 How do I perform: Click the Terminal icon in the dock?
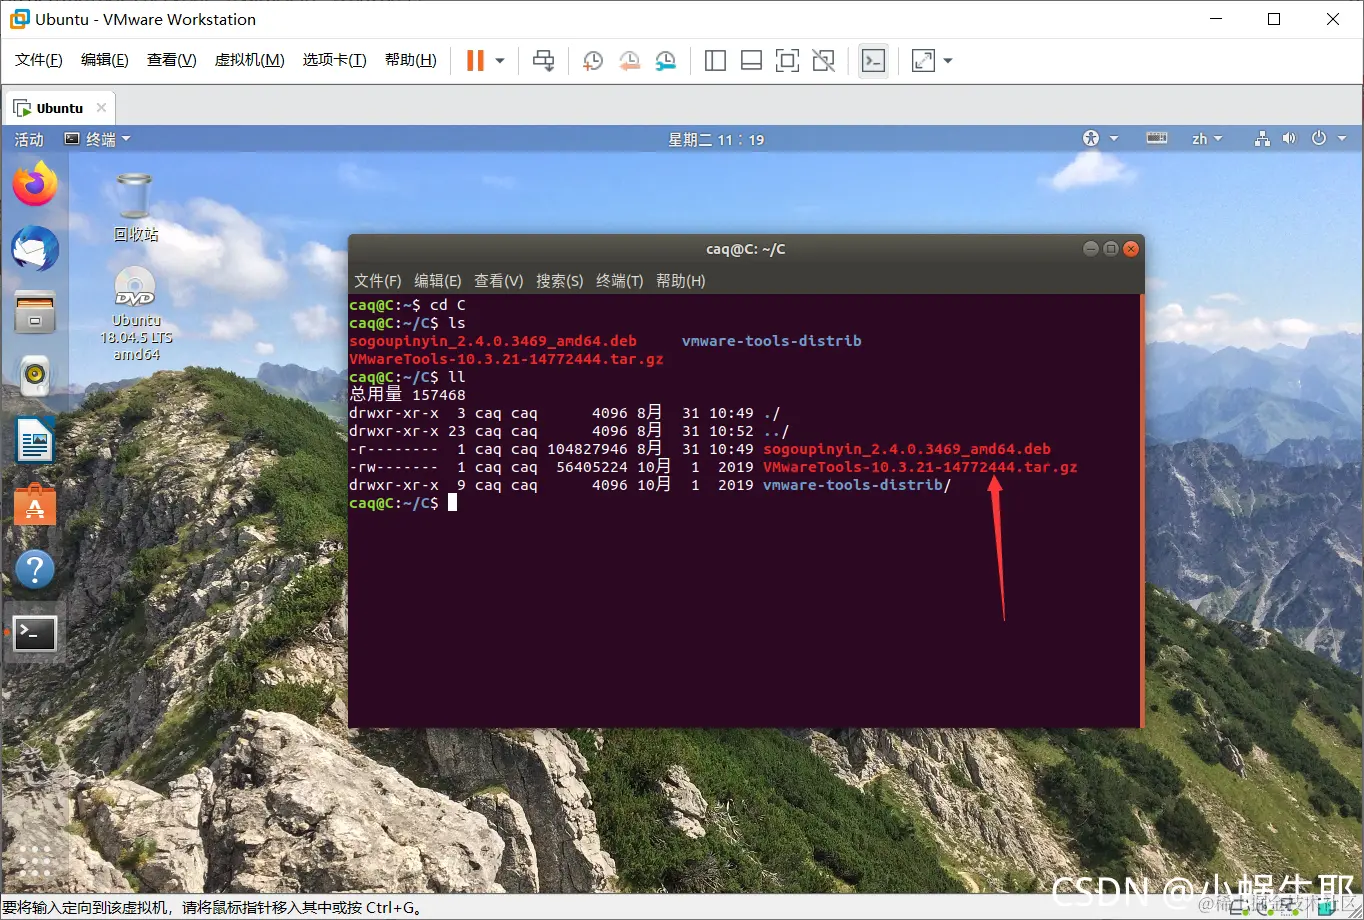click(x=35, y=633)
